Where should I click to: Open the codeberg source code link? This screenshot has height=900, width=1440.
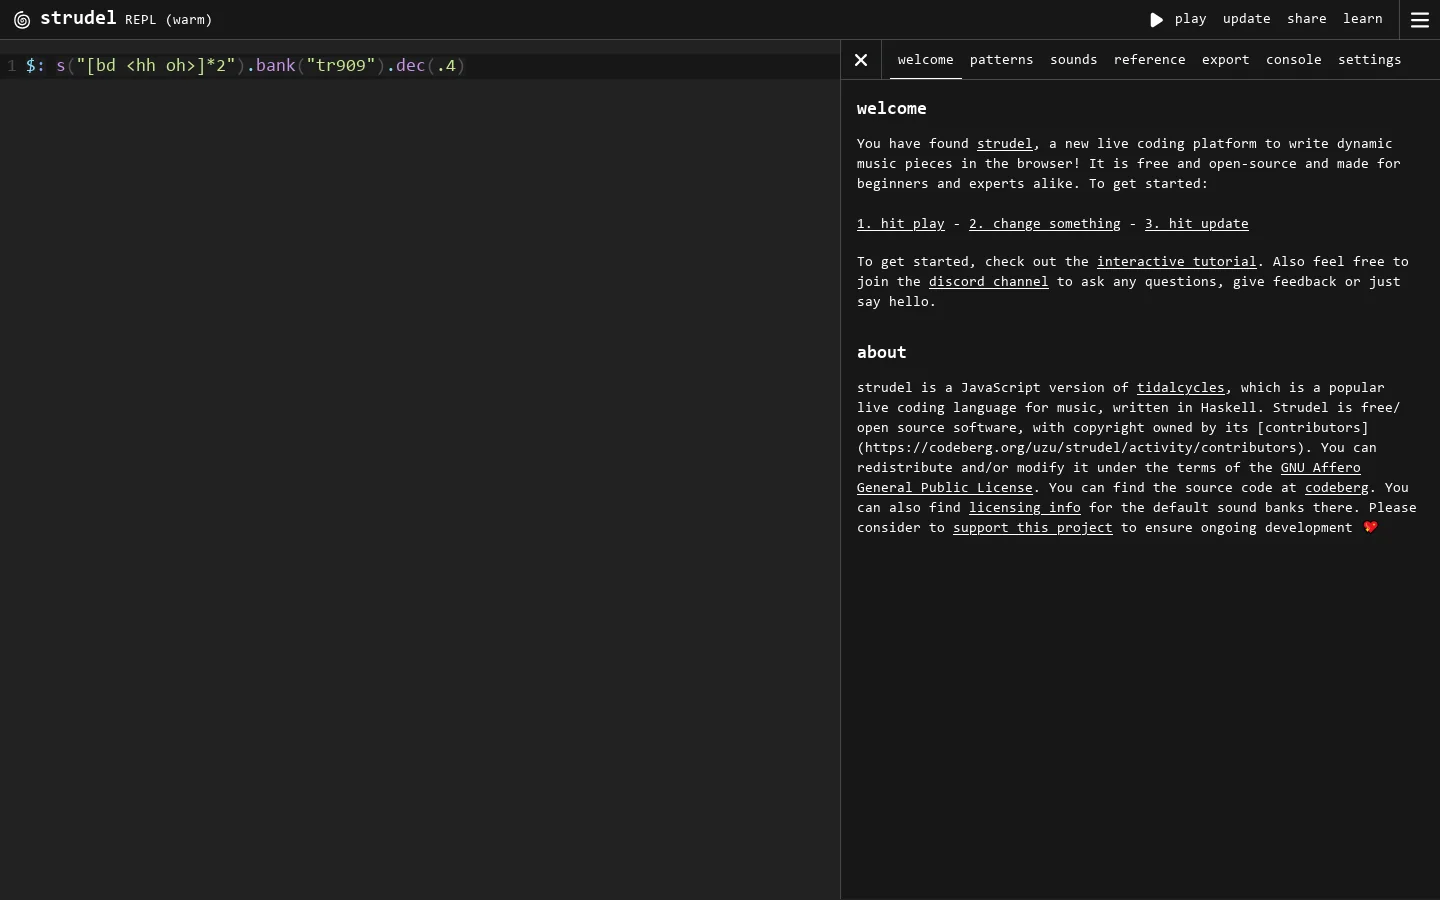click(1337, 488)
